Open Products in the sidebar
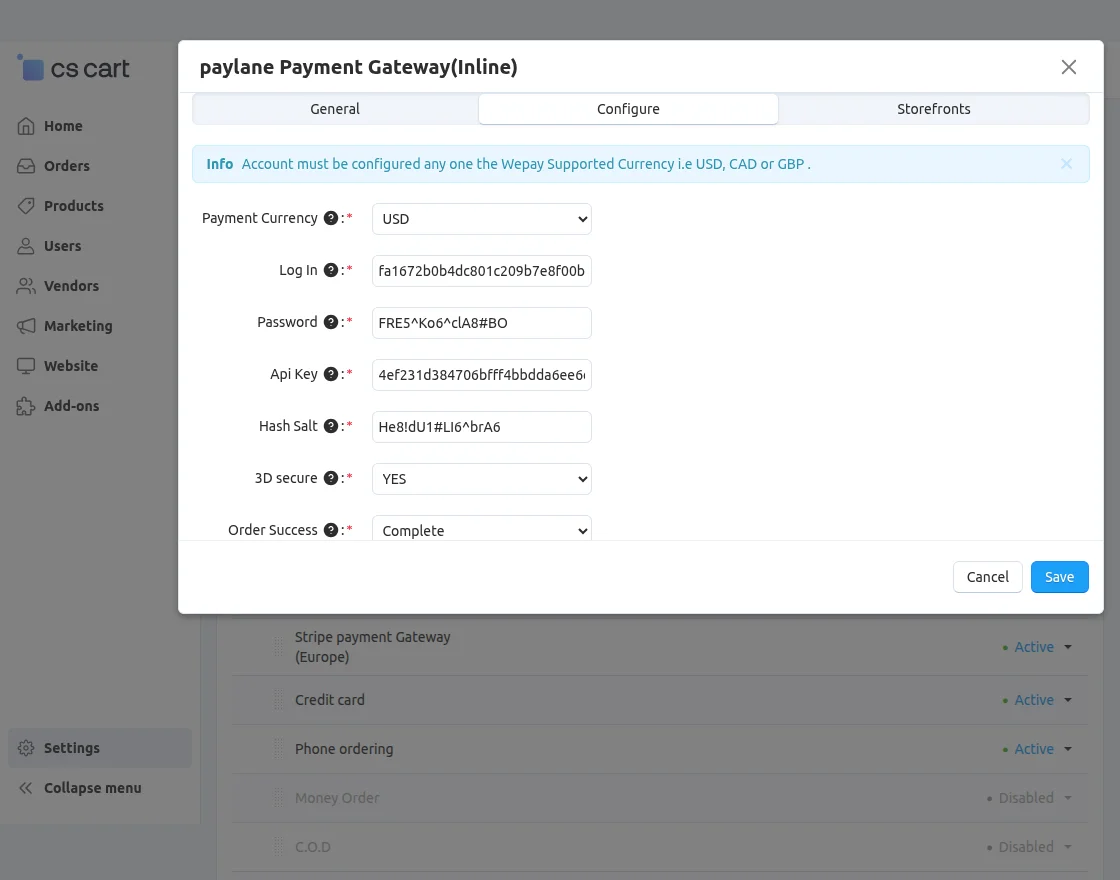Viewport: 1120px width, 880px height. pos(74,206)
